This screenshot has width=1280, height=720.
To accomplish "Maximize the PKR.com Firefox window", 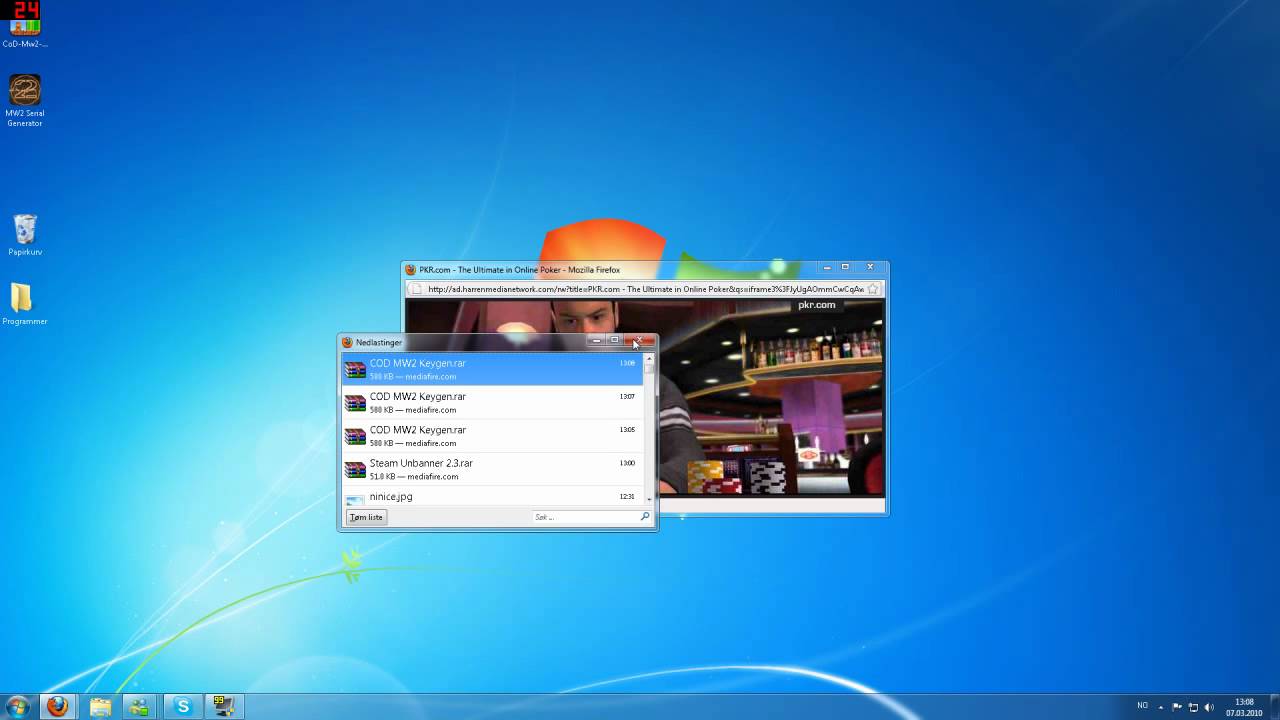I will point(845,267).
